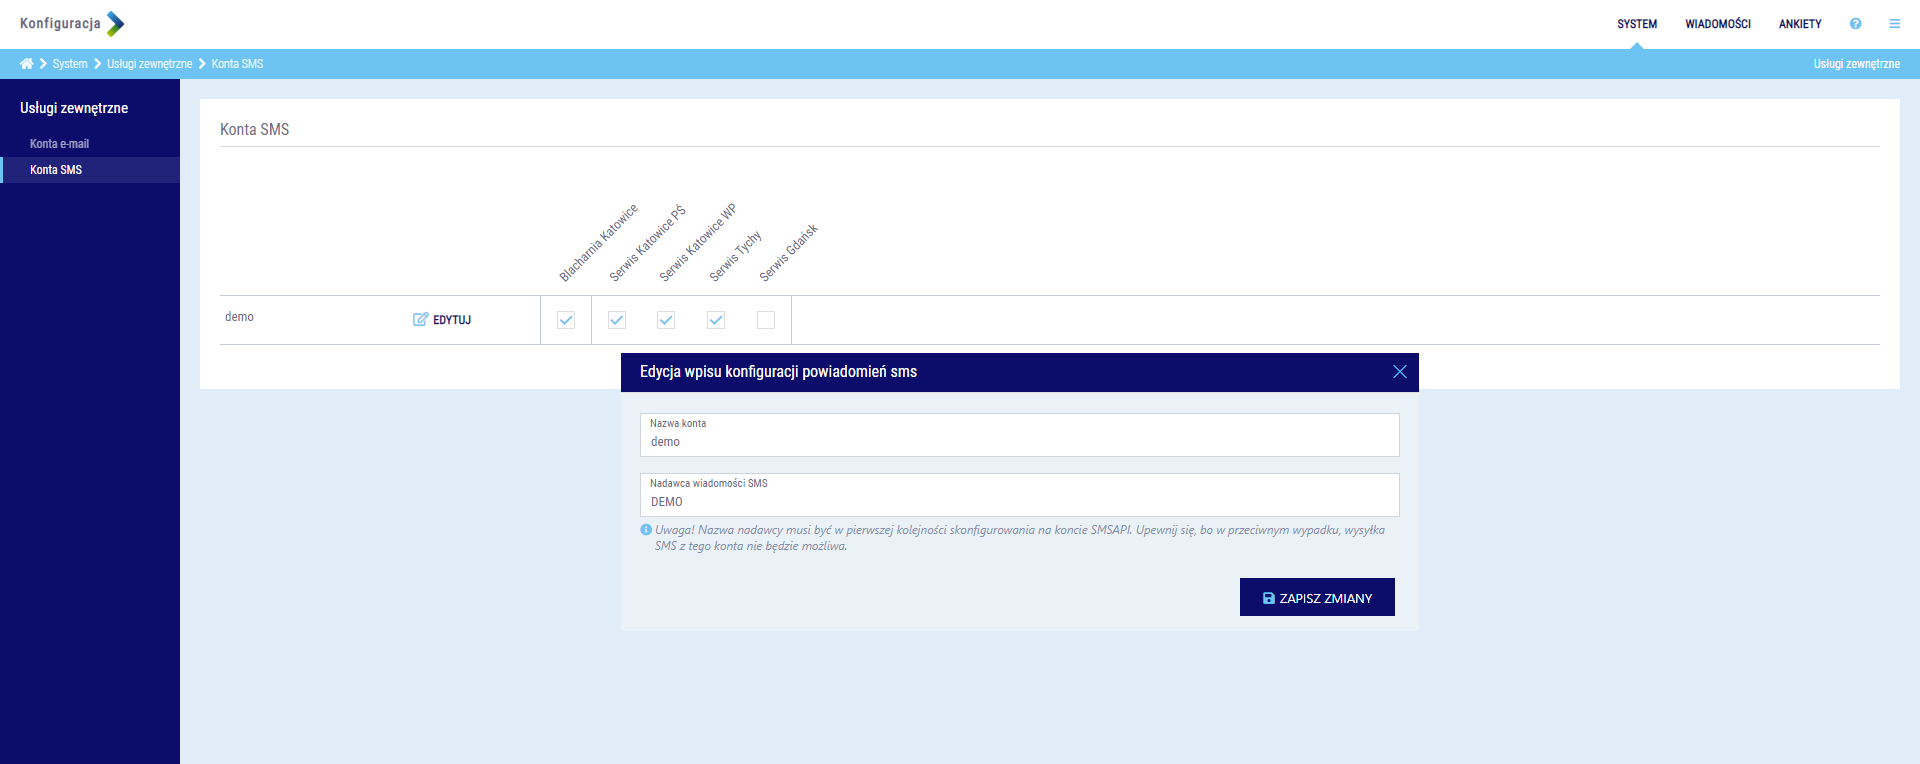This screenshot has height=764, width=1920.
Task: Toggle the Serwis Katowice WP checkbox
Action: (x=666, y=320)
